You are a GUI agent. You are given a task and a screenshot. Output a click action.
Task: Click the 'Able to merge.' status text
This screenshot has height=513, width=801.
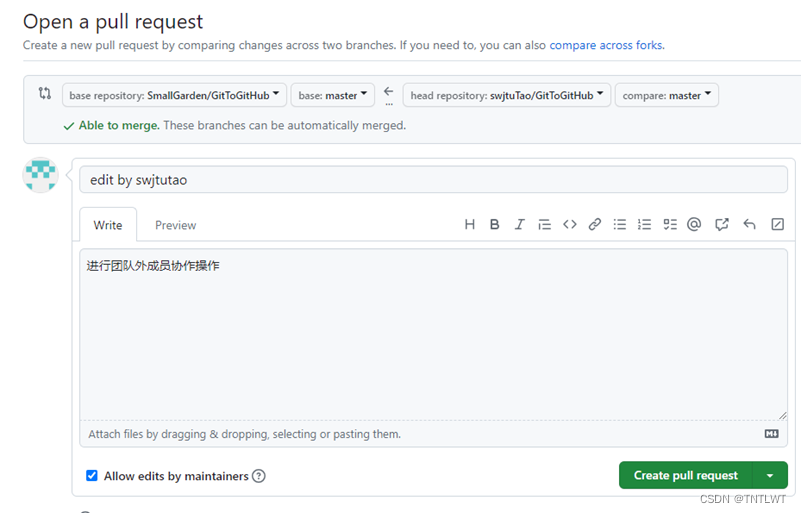[119, 126]
